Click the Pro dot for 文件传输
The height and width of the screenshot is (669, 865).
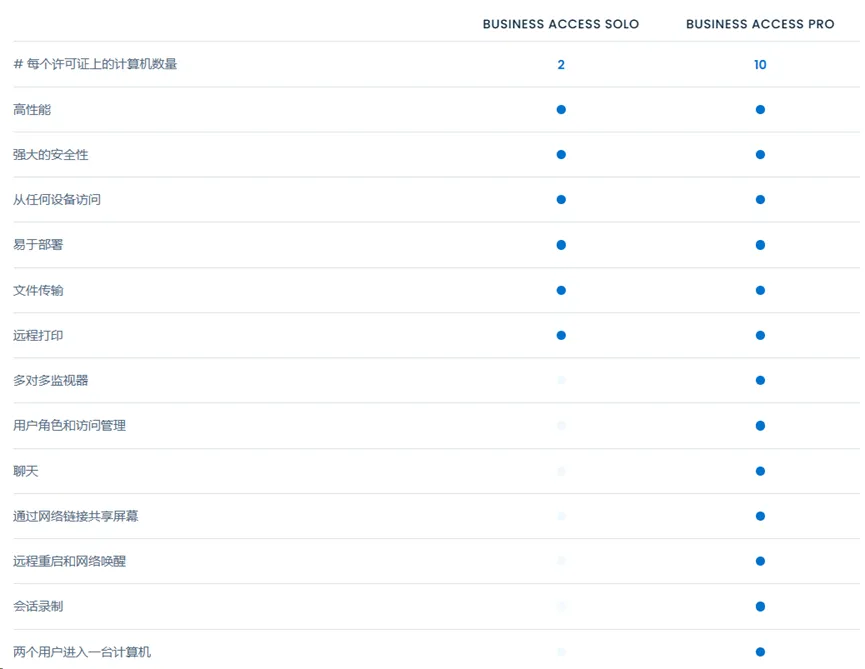(760, 290)
